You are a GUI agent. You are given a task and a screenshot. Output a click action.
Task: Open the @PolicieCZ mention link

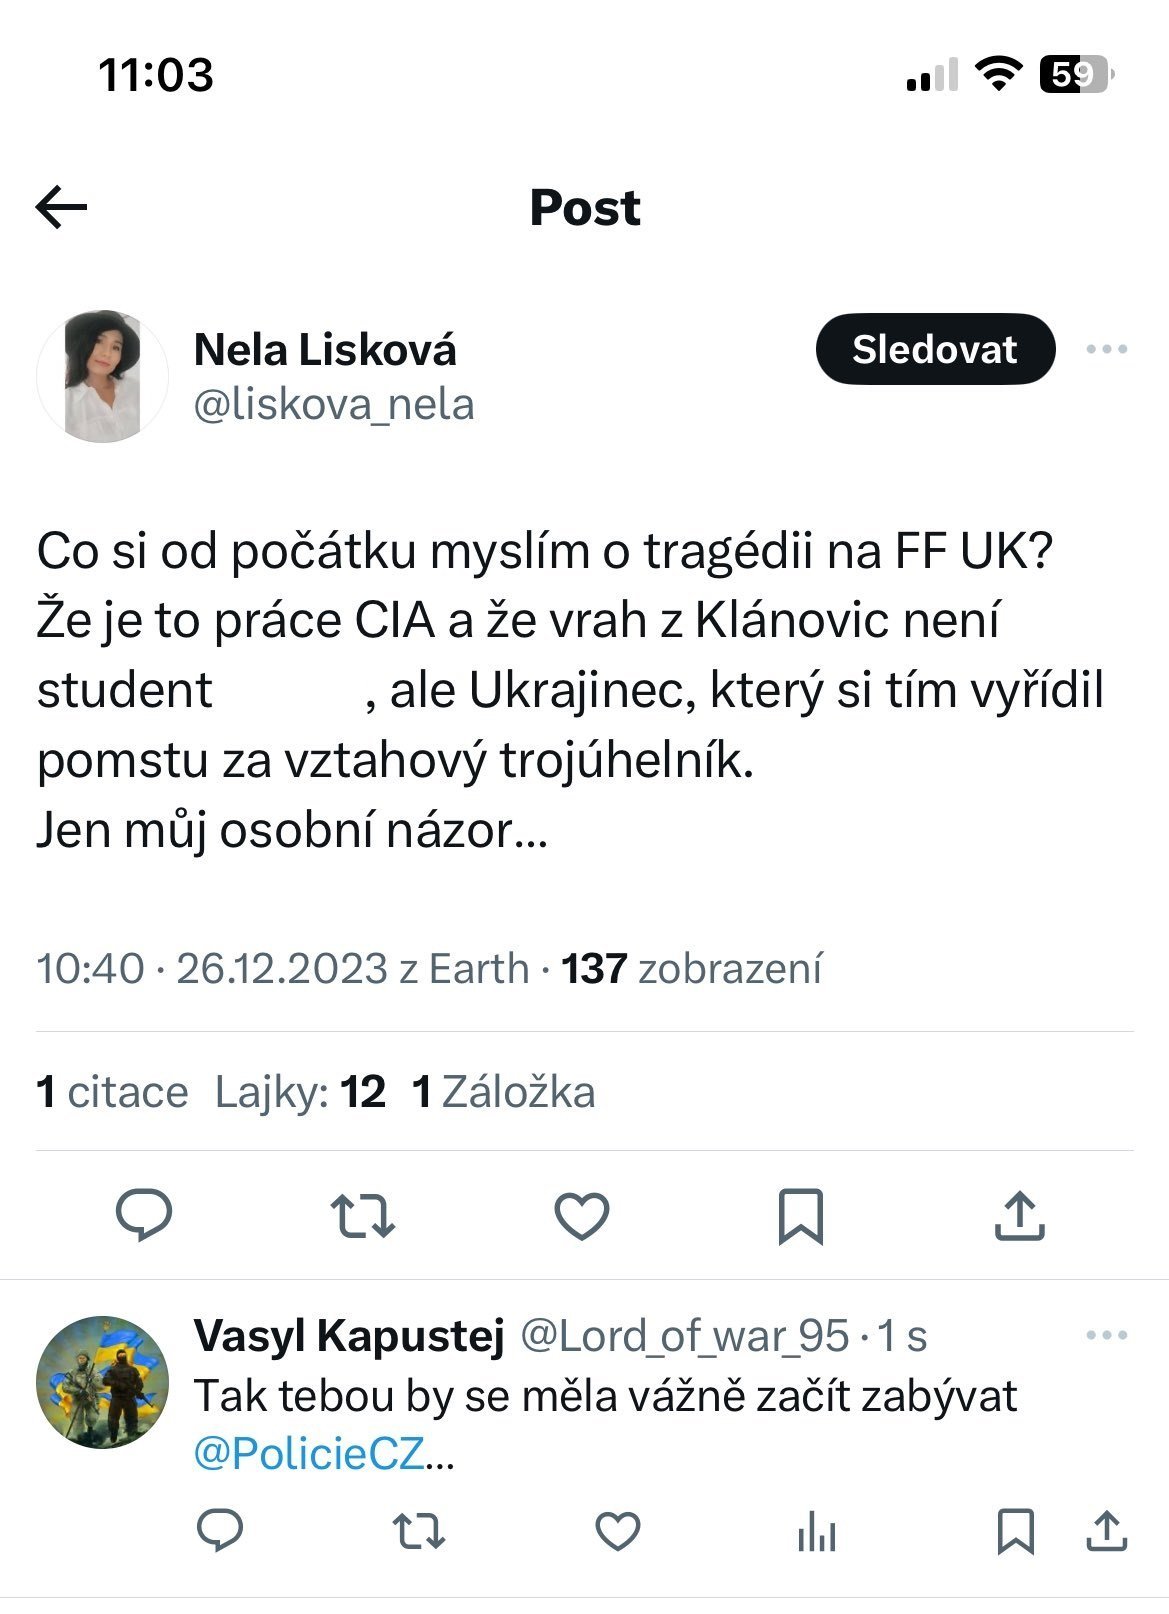pyautogui.click(x=309, y=1454)
